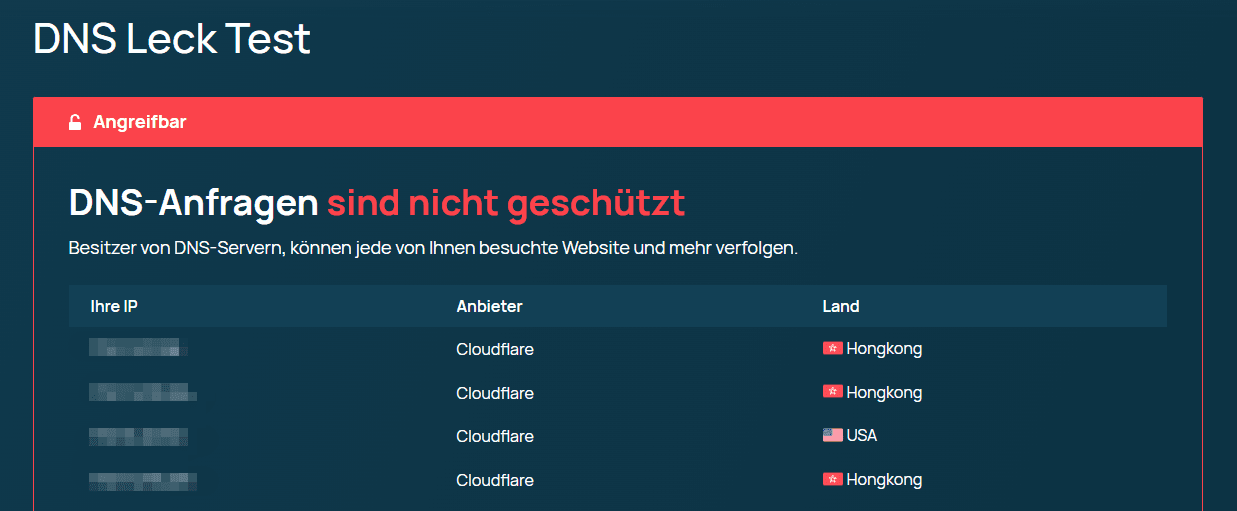
Task: Select Cloudflare in the second table row
Action: (495, 393)
